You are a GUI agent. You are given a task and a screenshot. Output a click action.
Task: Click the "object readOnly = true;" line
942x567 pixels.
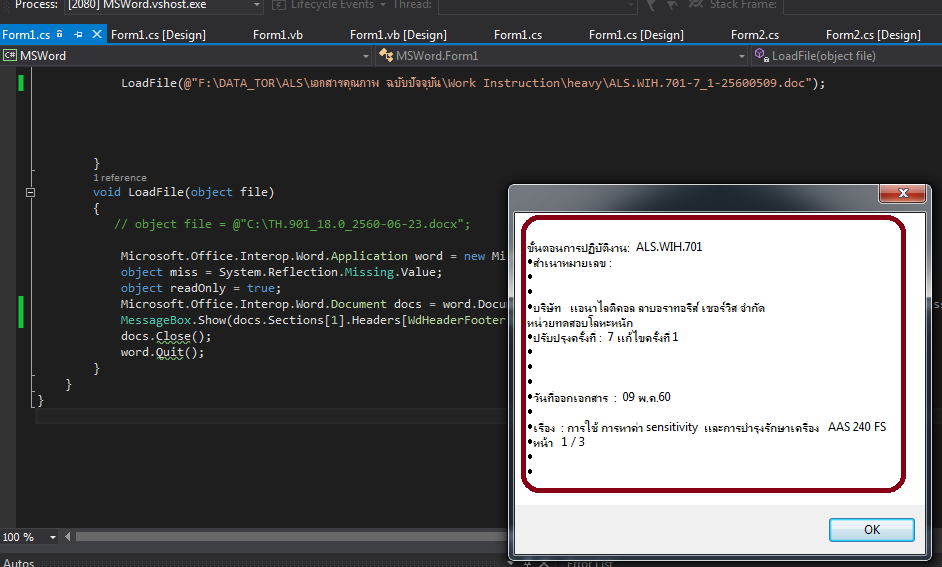point(201,288)
